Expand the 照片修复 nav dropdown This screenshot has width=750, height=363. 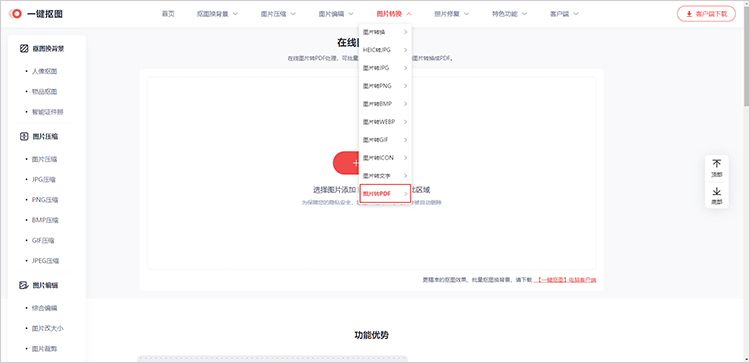click(452, 14)
